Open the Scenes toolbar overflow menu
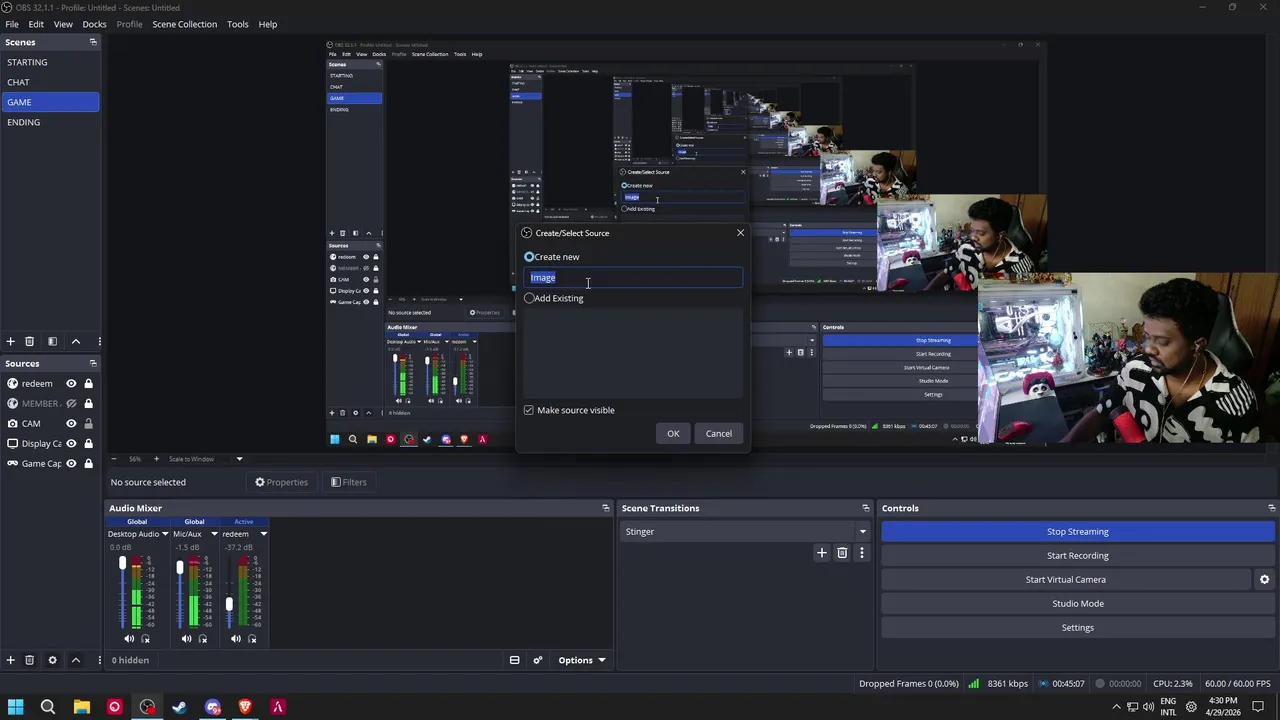Viewport: 1280px width, 720px height. (98, 341)
